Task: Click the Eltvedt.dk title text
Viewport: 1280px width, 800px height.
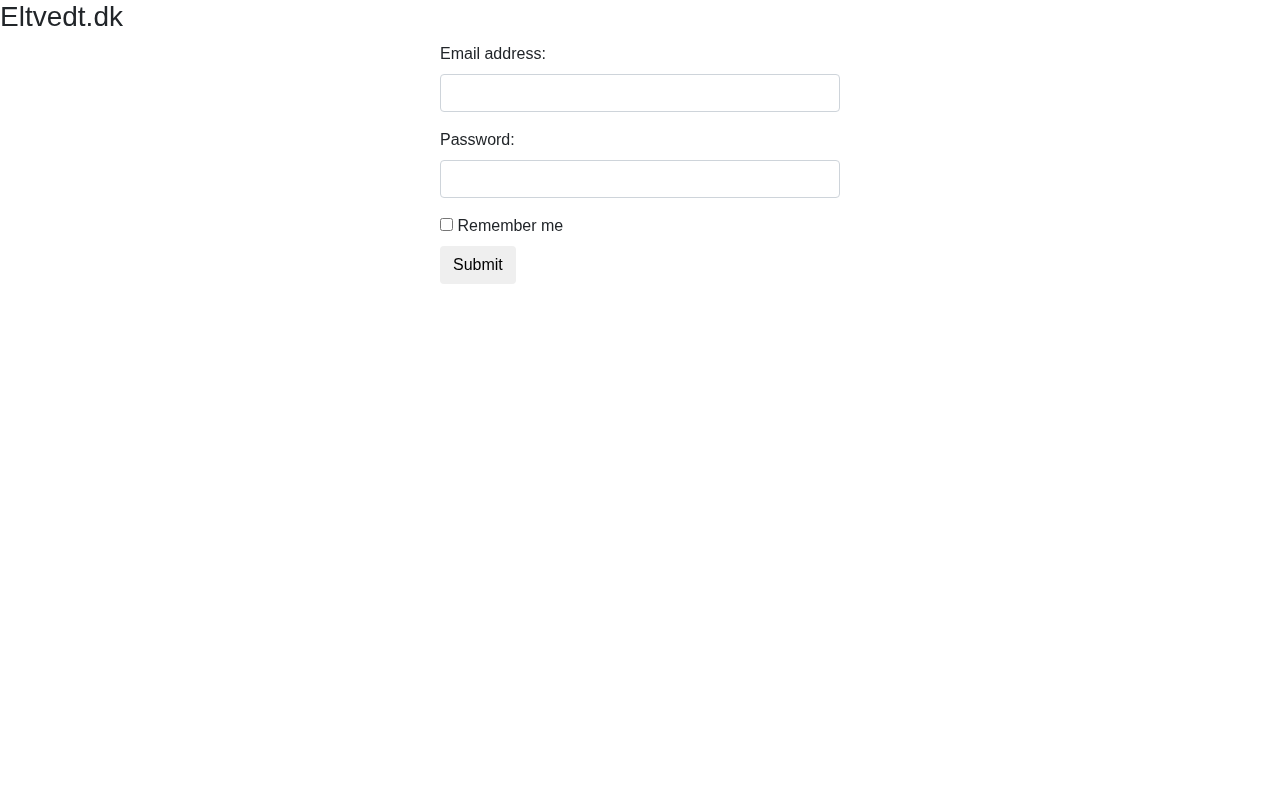Action: (x=61, y=17)
